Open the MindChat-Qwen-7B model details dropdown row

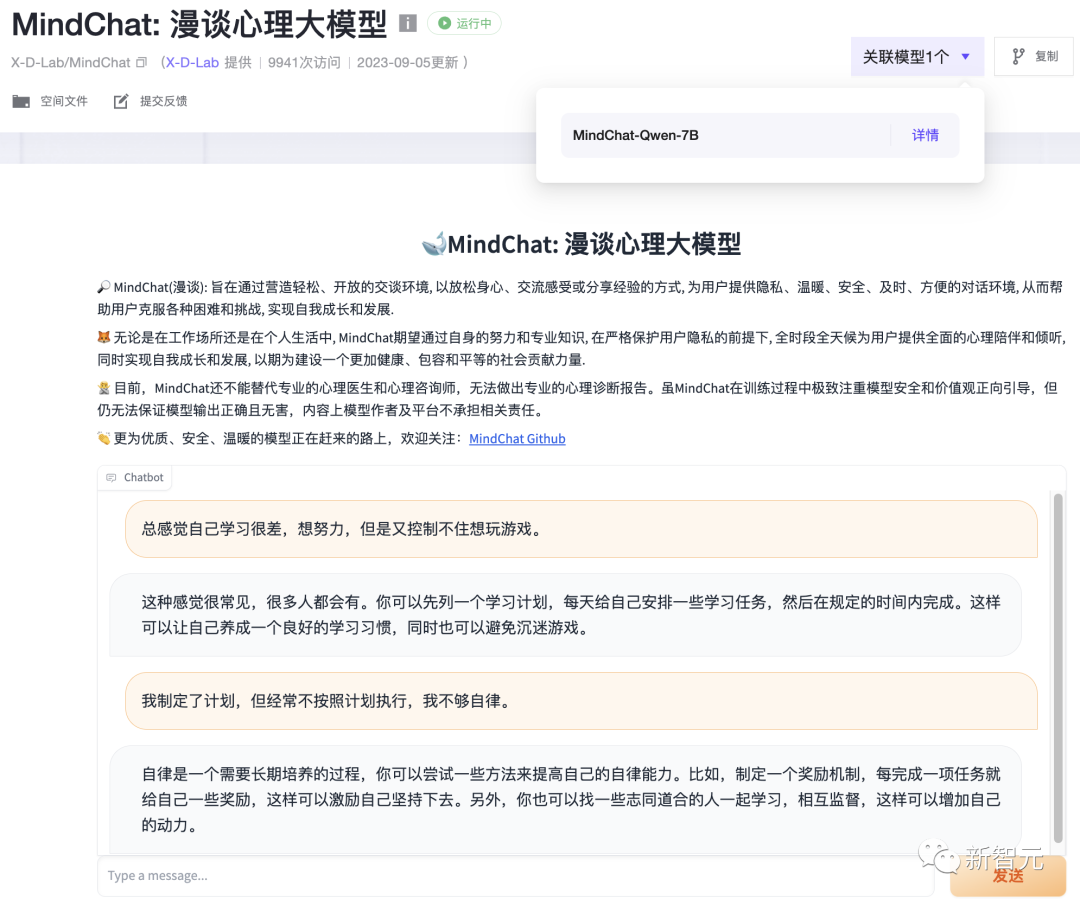click(760, 134)
